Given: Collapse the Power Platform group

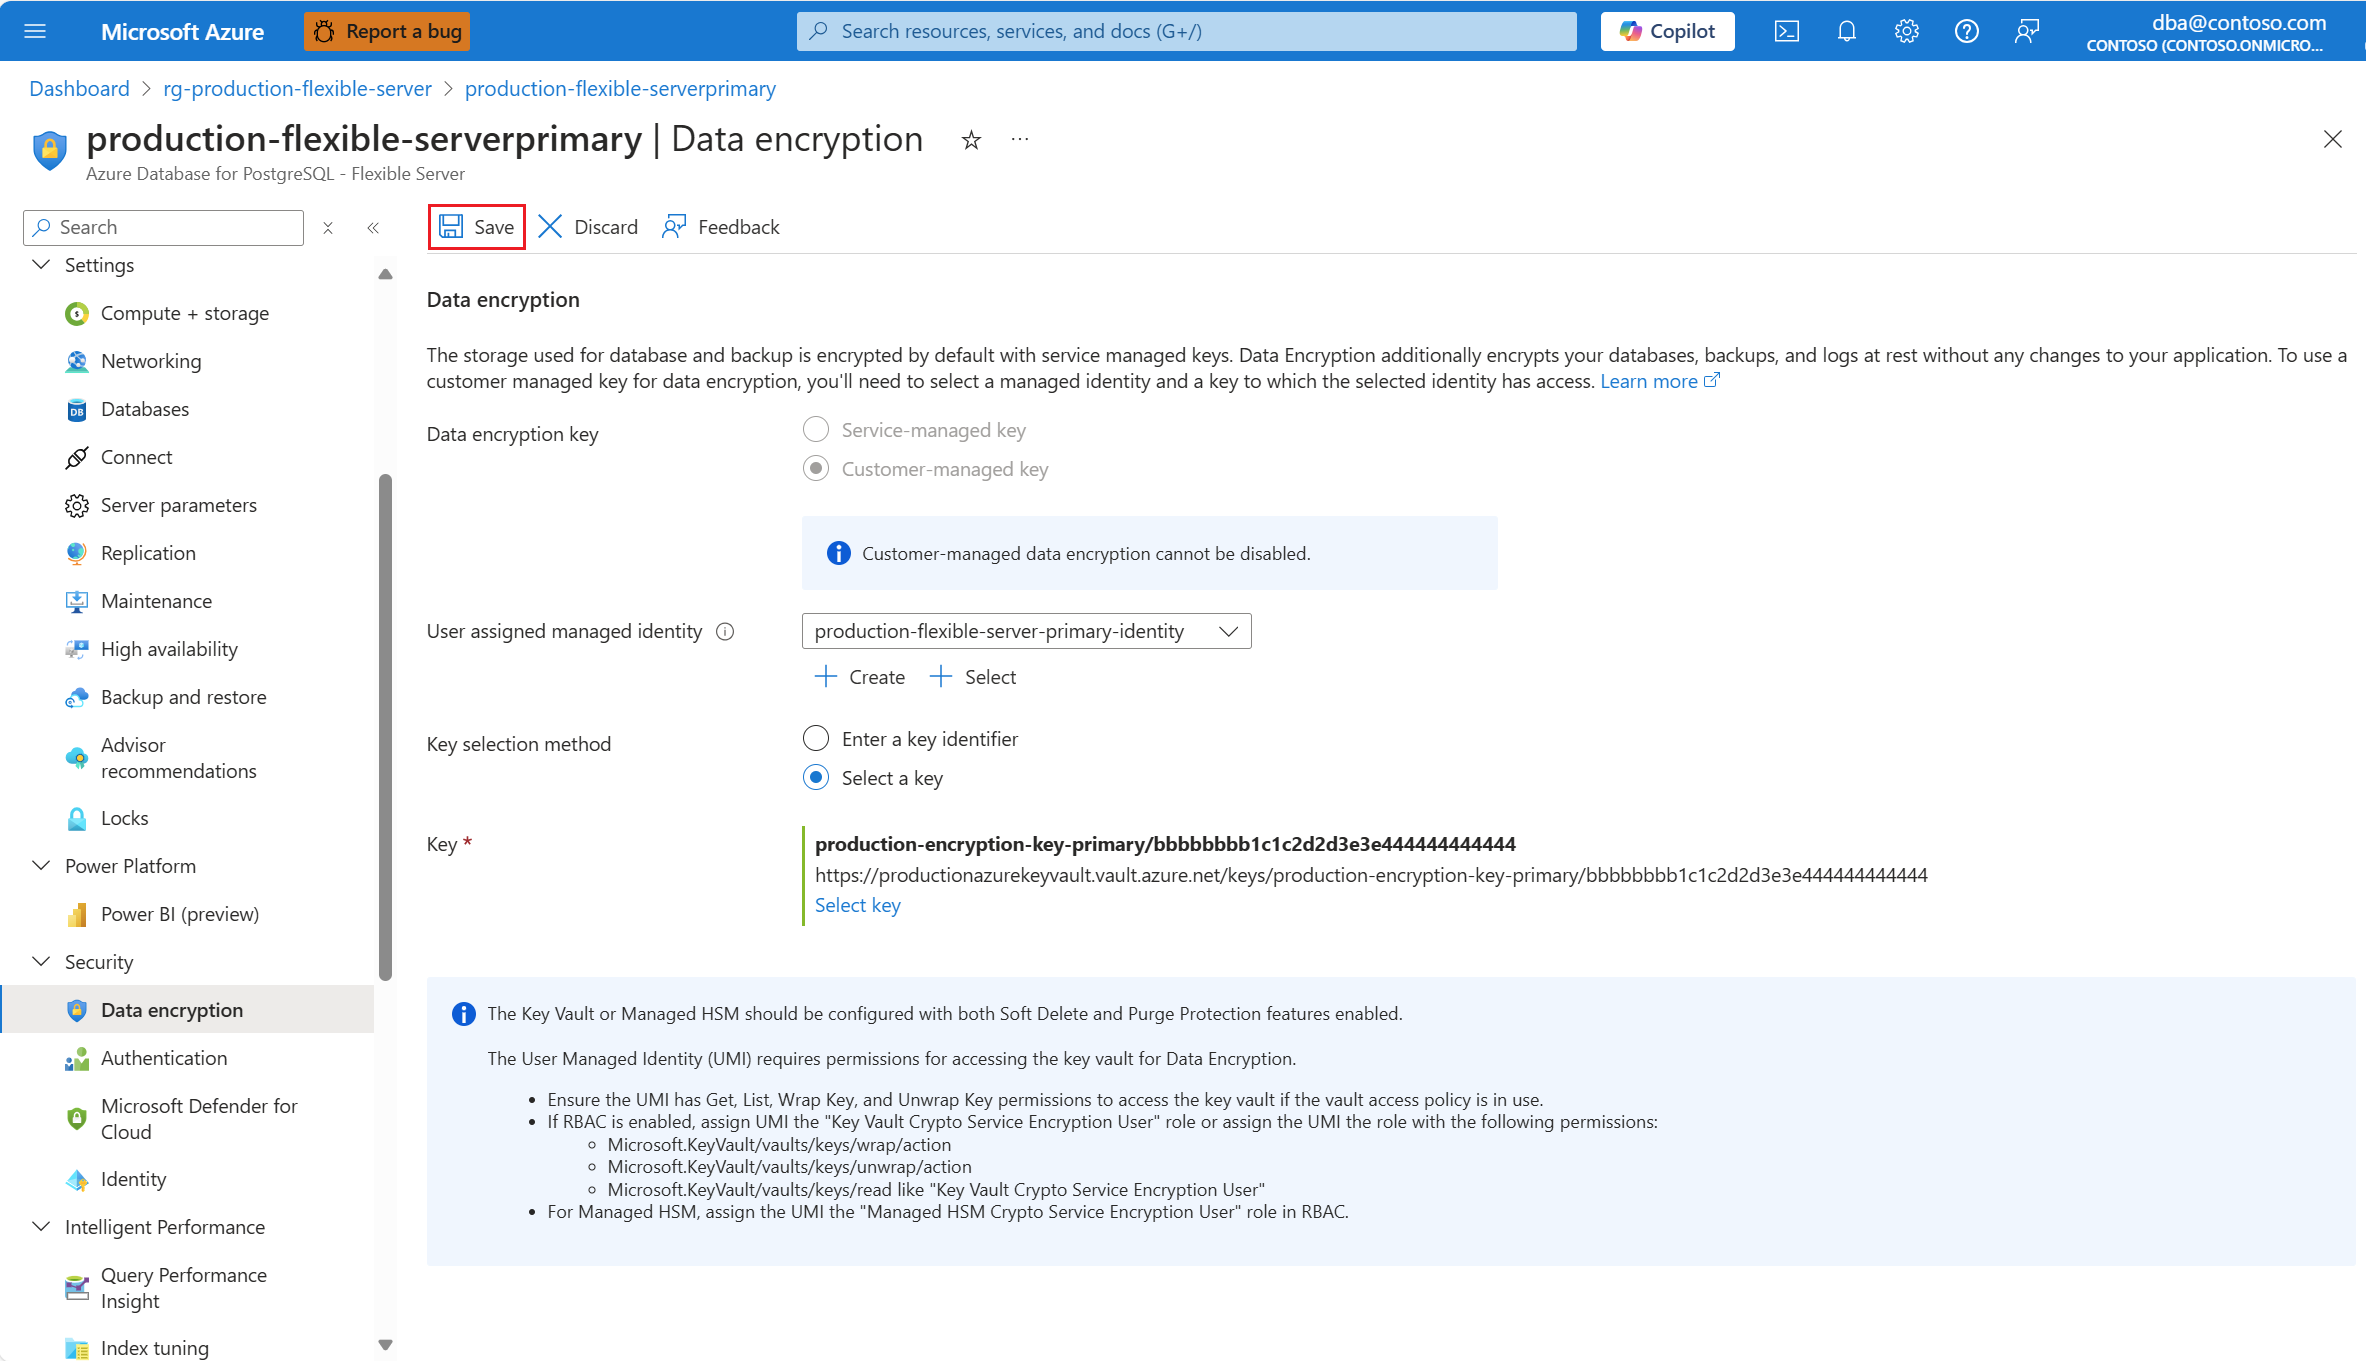Looking at the screenshot, I should tap(41, 866).
